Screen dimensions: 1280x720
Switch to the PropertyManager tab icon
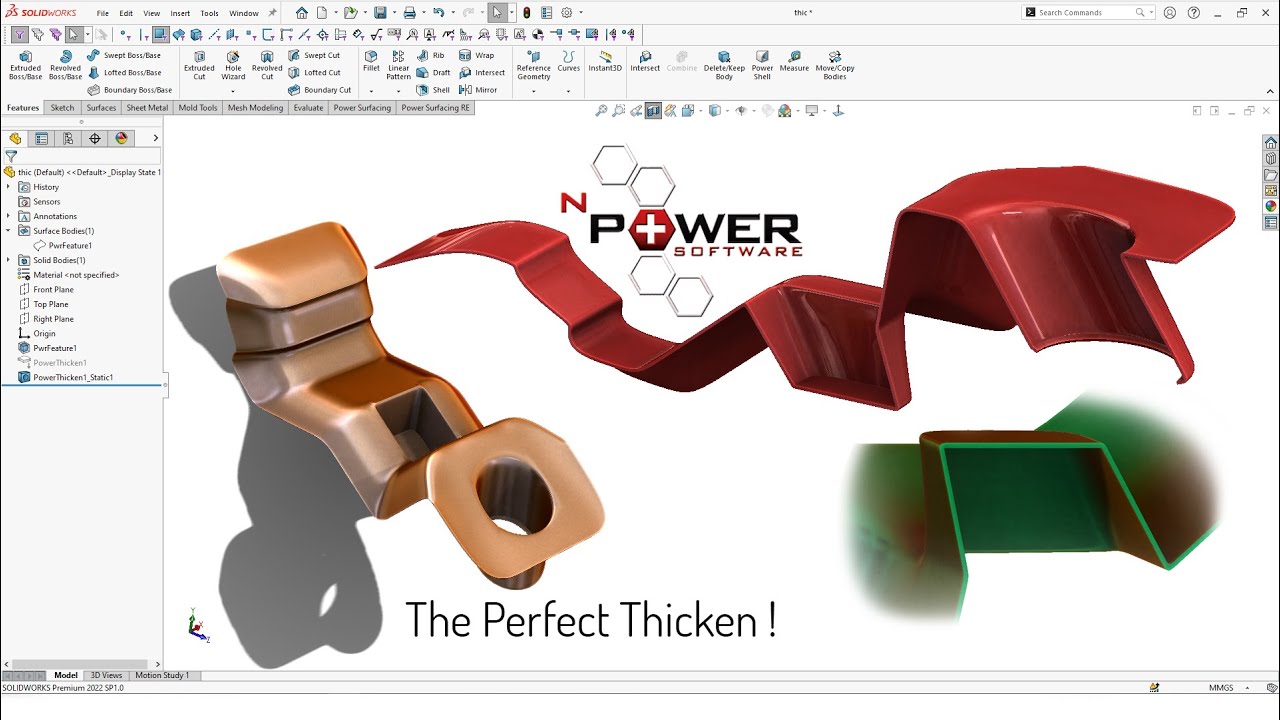41,138
